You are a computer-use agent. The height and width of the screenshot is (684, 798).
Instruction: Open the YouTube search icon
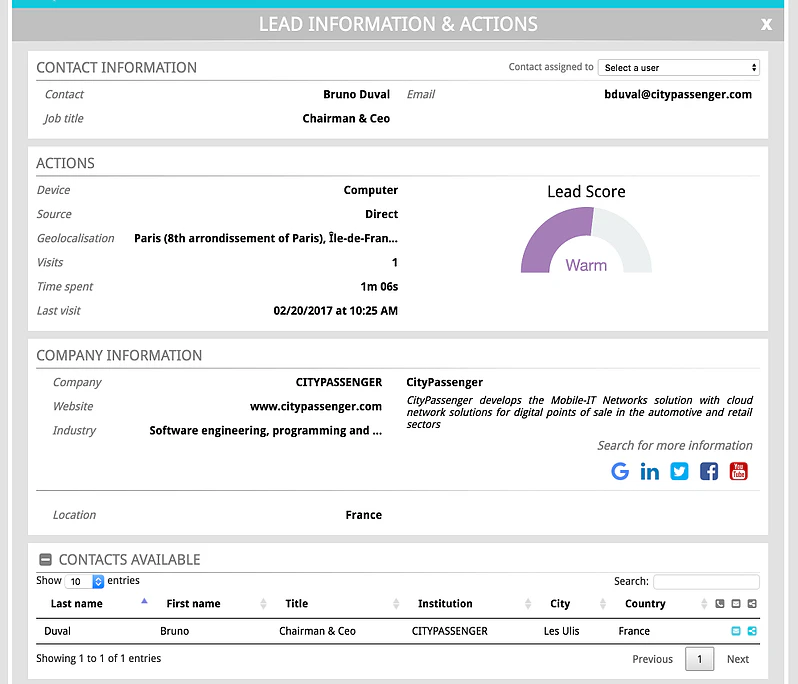[738, 471]
